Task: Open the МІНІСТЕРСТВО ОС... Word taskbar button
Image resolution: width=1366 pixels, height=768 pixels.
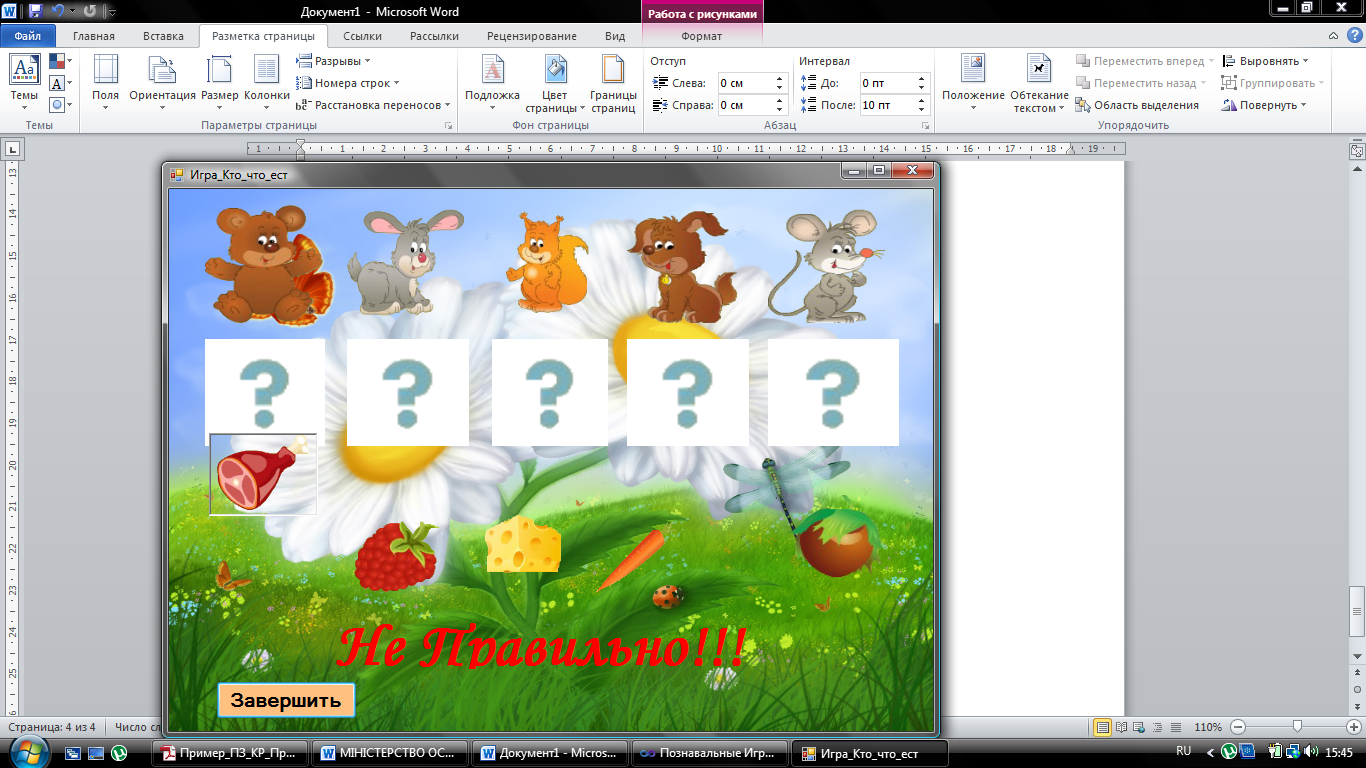Action: [x=390, y=752]
